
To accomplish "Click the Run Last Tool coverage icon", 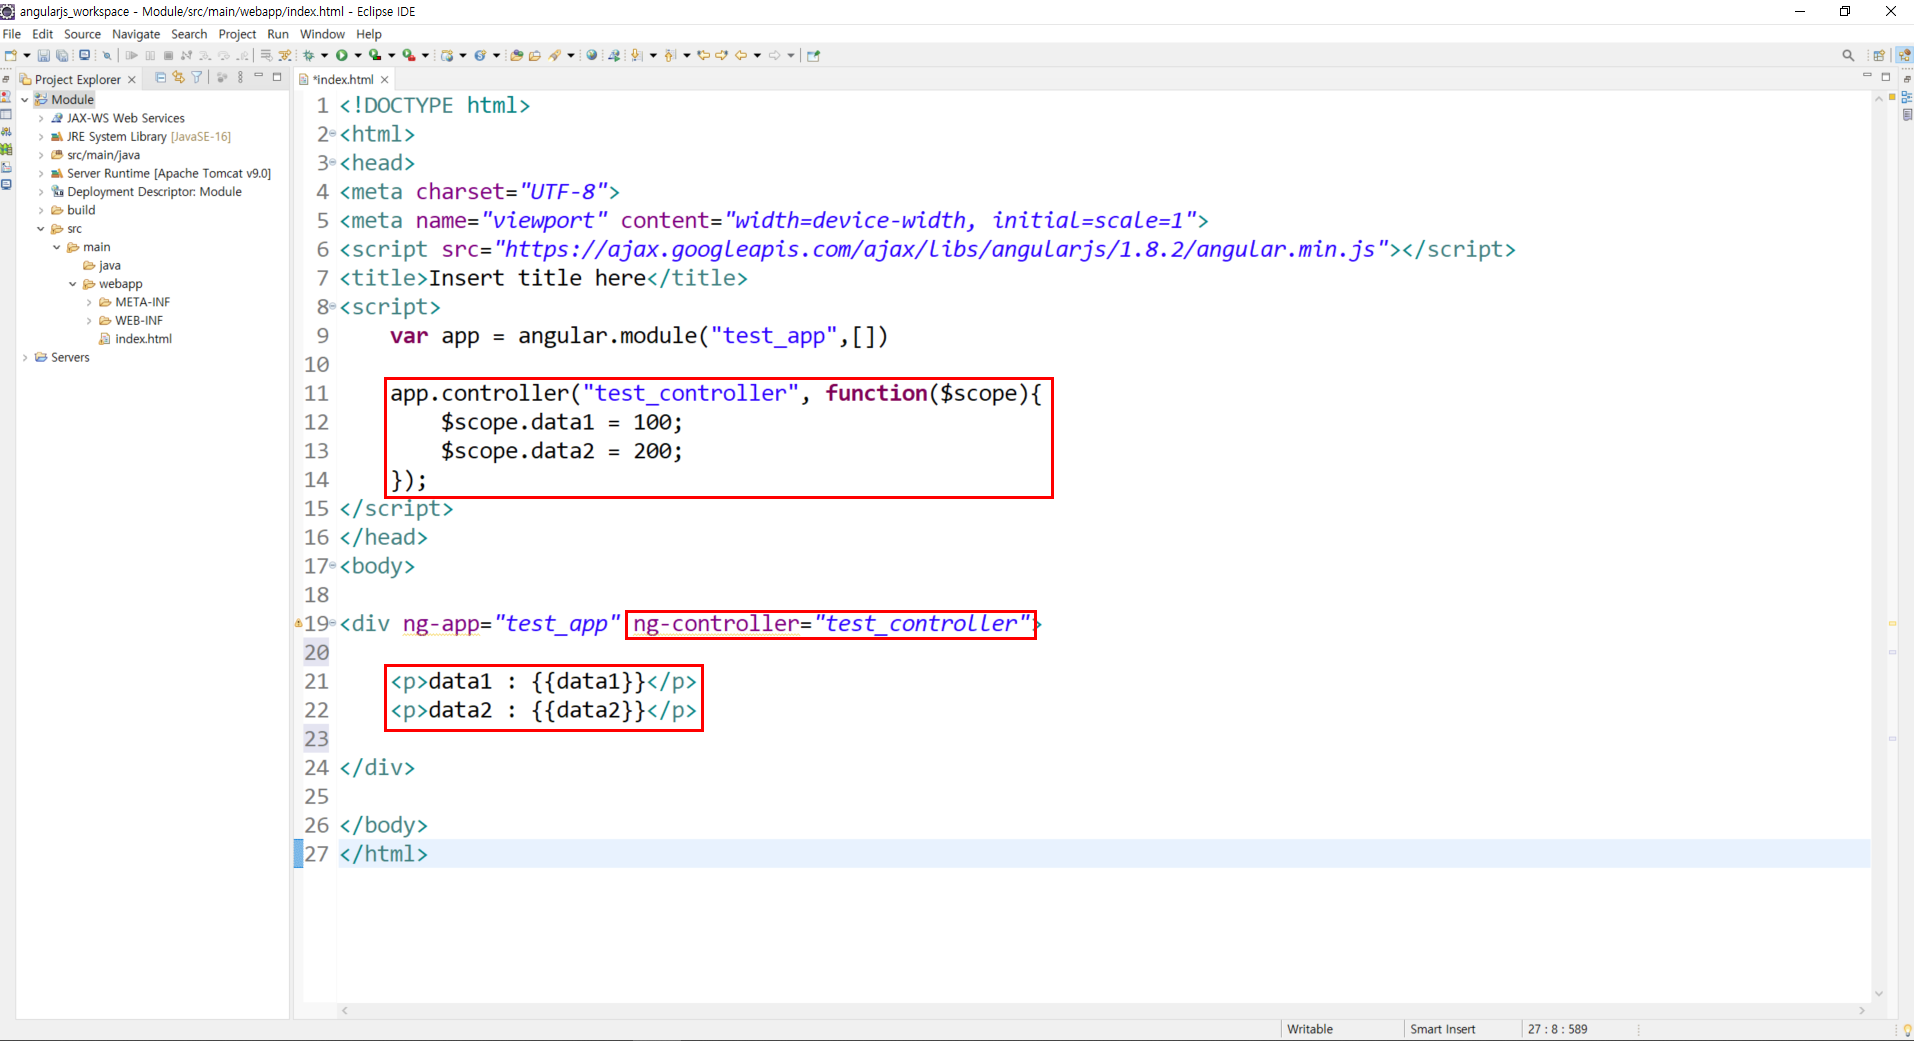I will (374, 55).
